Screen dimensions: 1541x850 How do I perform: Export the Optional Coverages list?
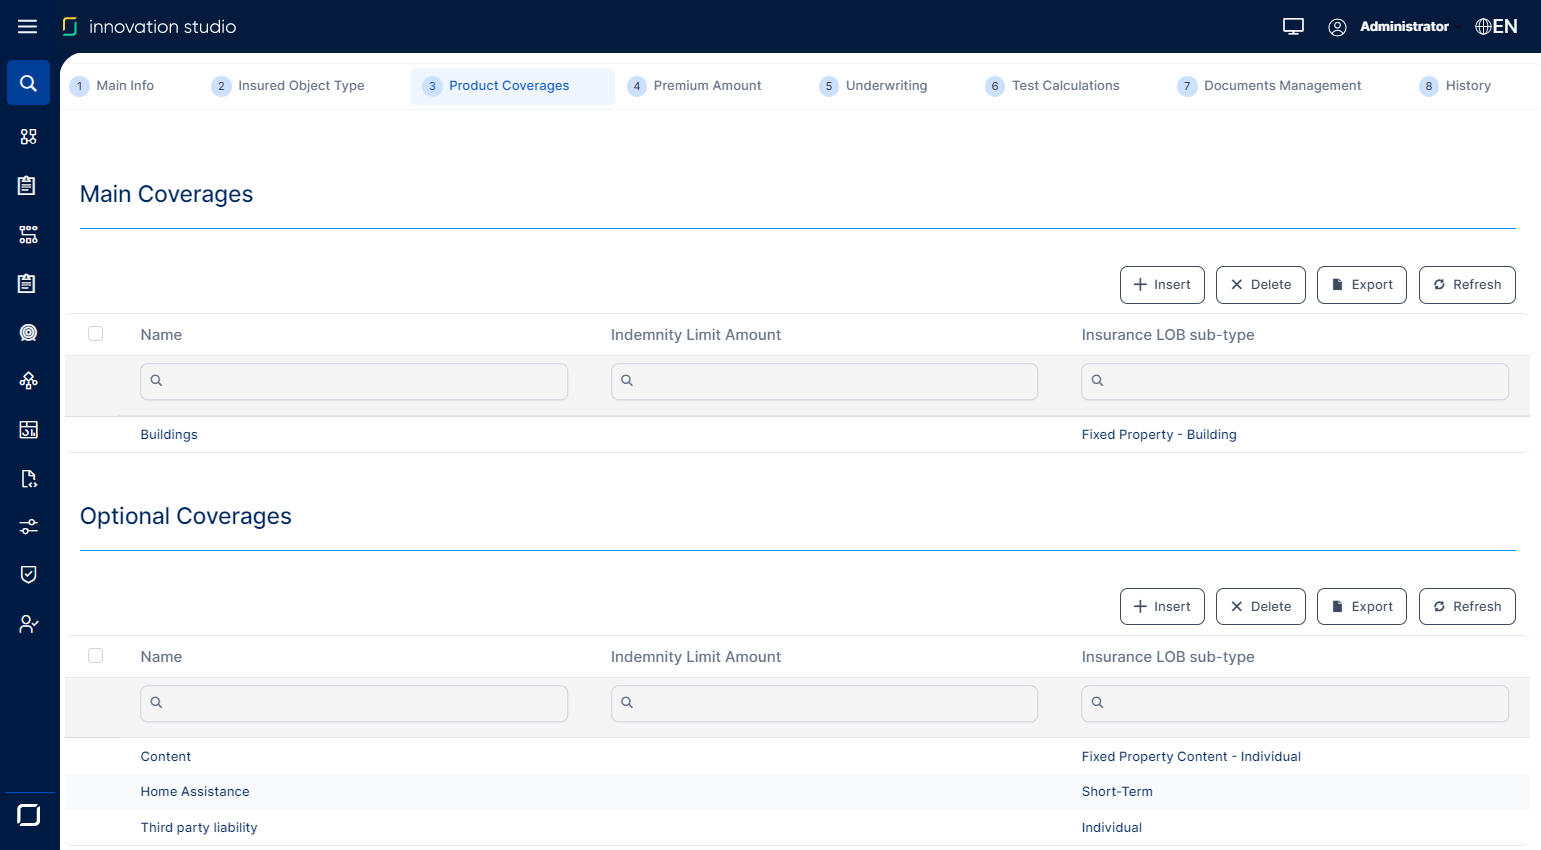[1361, 607]
